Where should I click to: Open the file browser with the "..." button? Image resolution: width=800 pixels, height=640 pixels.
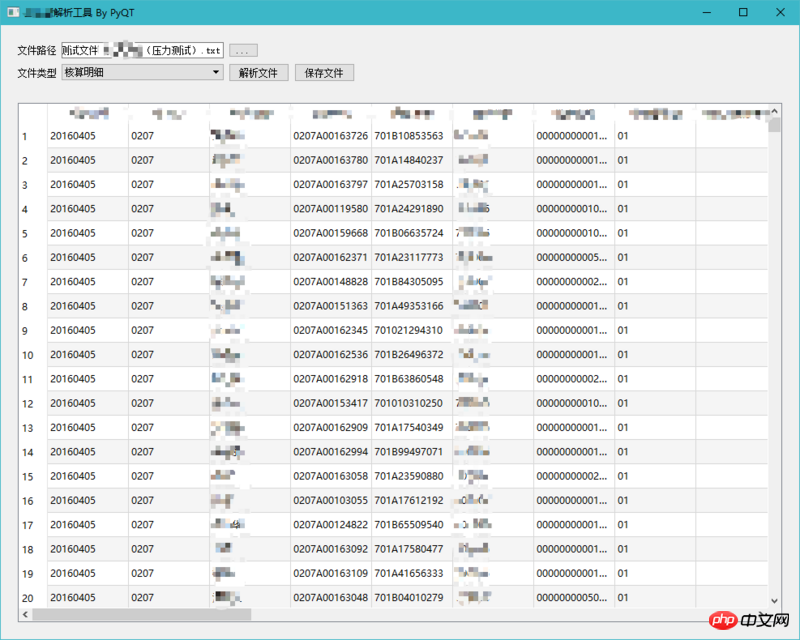[x=243, y=51]
